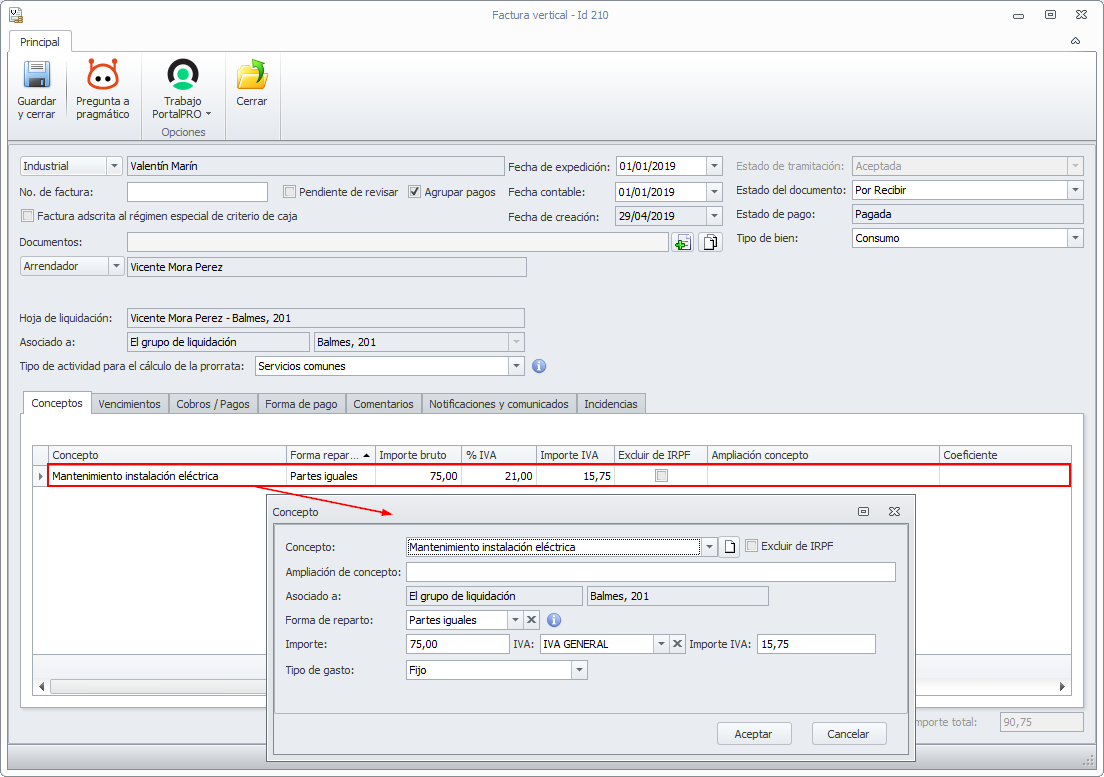
Task: Open the Forma de pago tab
Action: [x=301, y=404]
